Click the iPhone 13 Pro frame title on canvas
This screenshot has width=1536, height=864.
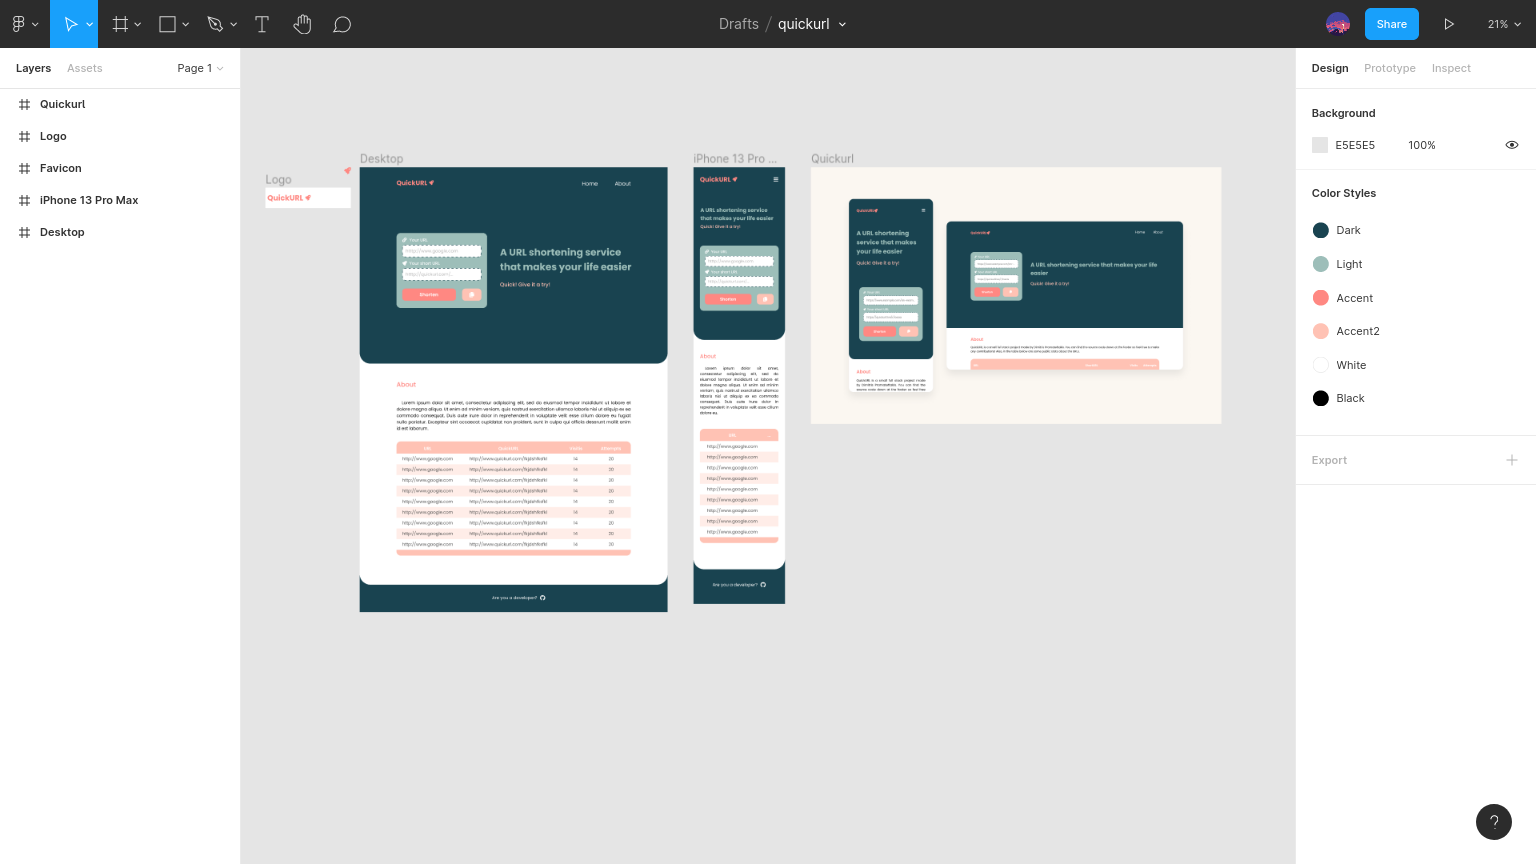(735, 159)
